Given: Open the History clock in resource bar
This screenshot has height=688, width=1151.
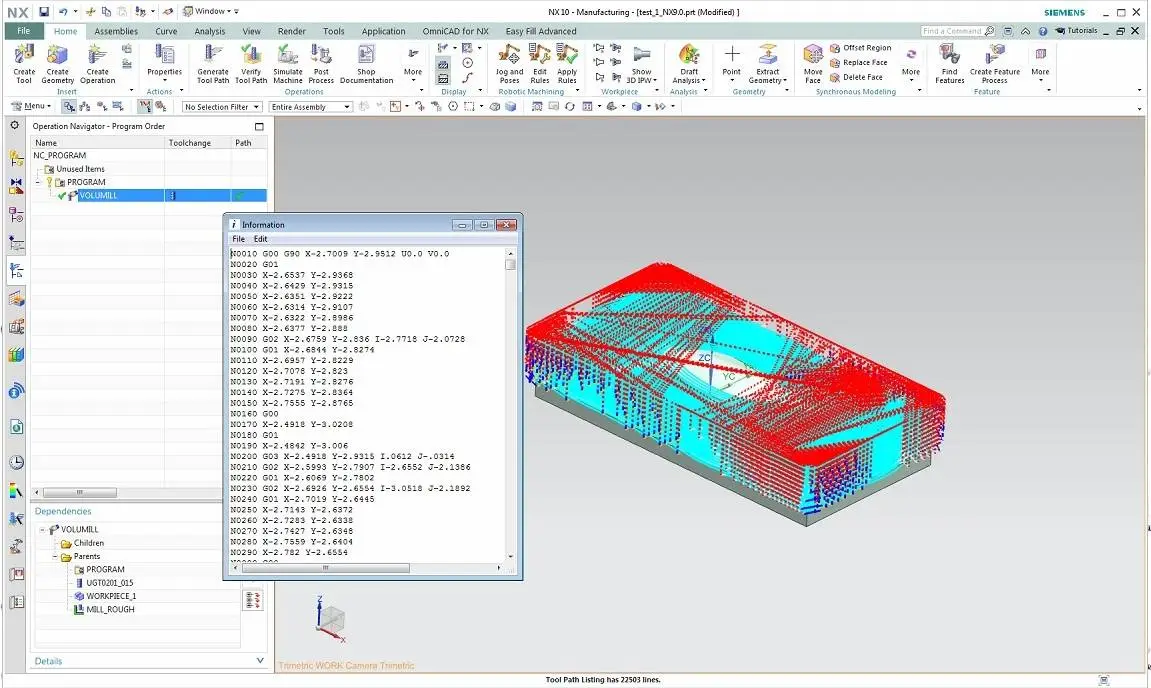Looking at the screenshot, I should coord(16,462).
